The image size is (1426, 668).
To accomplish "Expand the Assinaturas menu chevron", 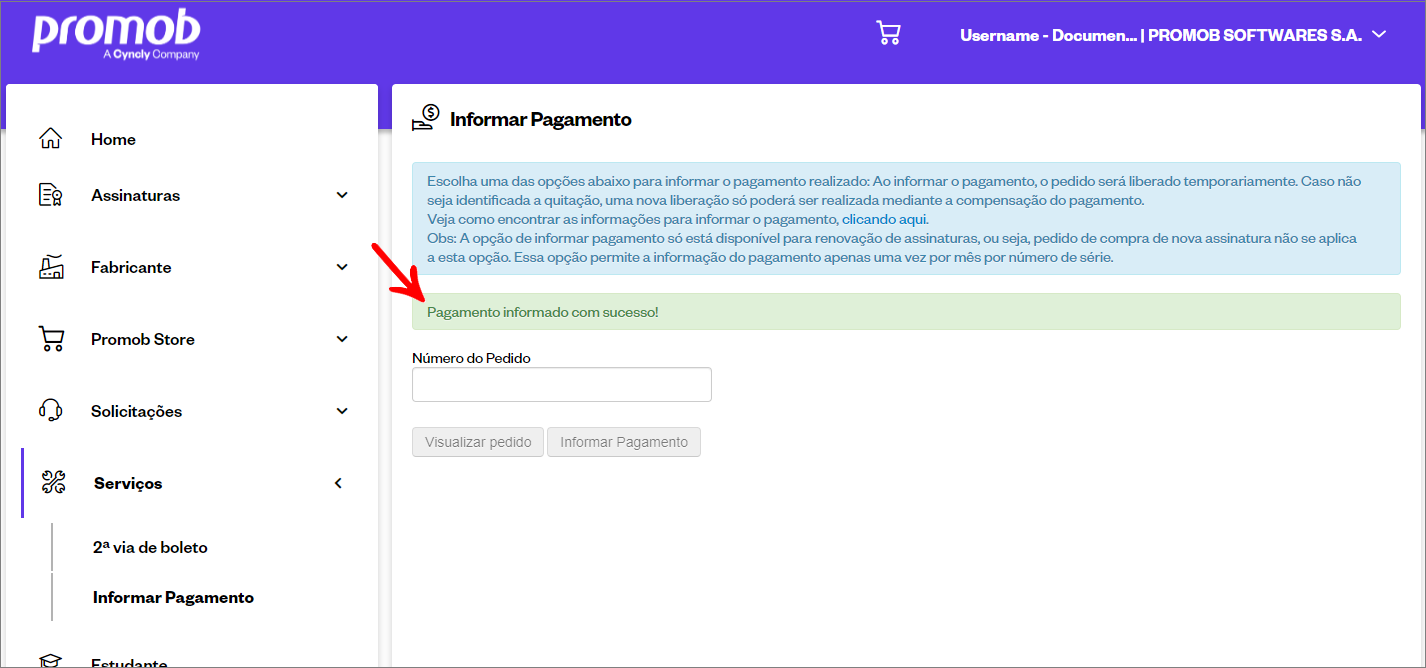I will (x=342, y=195).
